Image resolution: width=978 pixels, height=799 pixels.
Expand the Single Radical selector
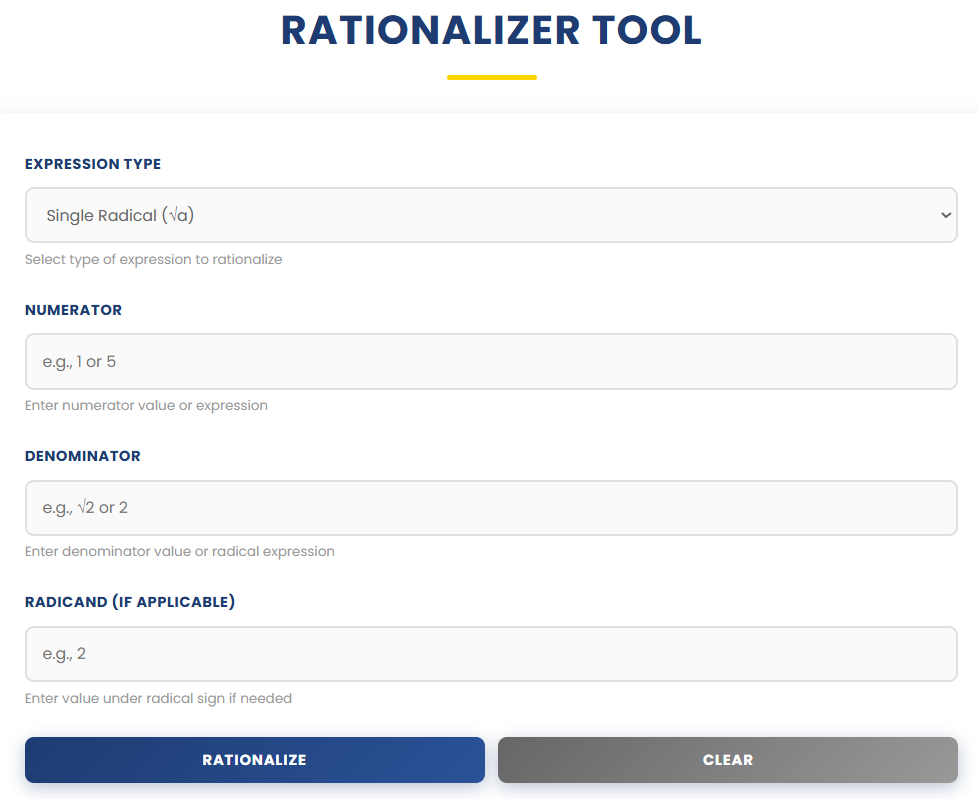click(490, 214)
